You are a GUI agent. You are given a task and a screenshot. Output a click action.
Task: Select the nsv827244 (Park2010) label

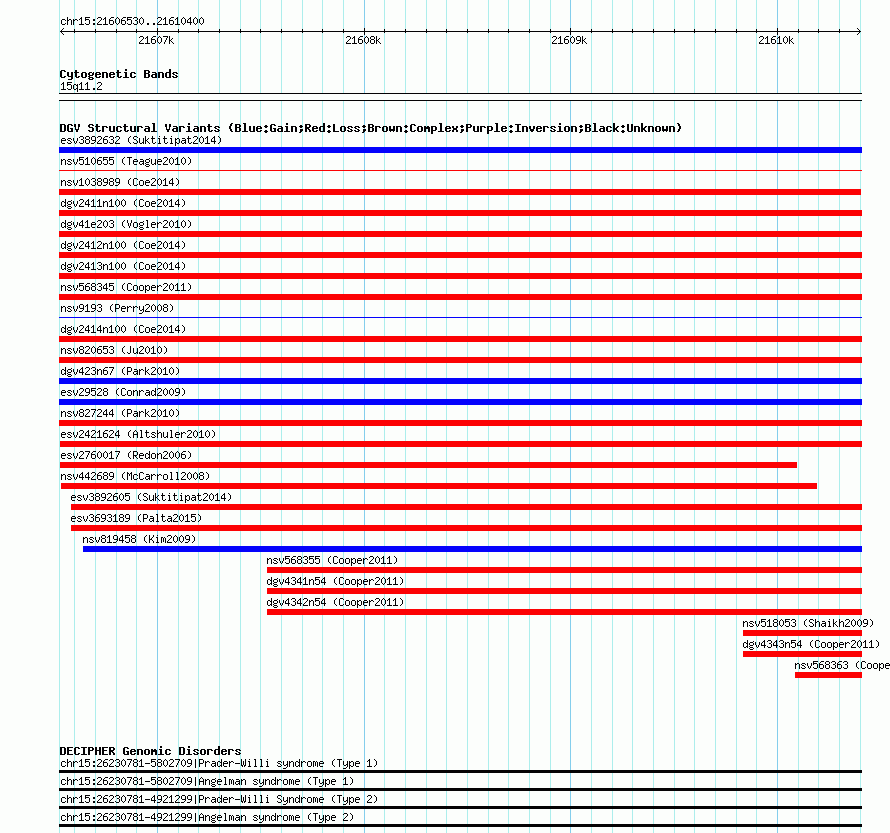120,413
